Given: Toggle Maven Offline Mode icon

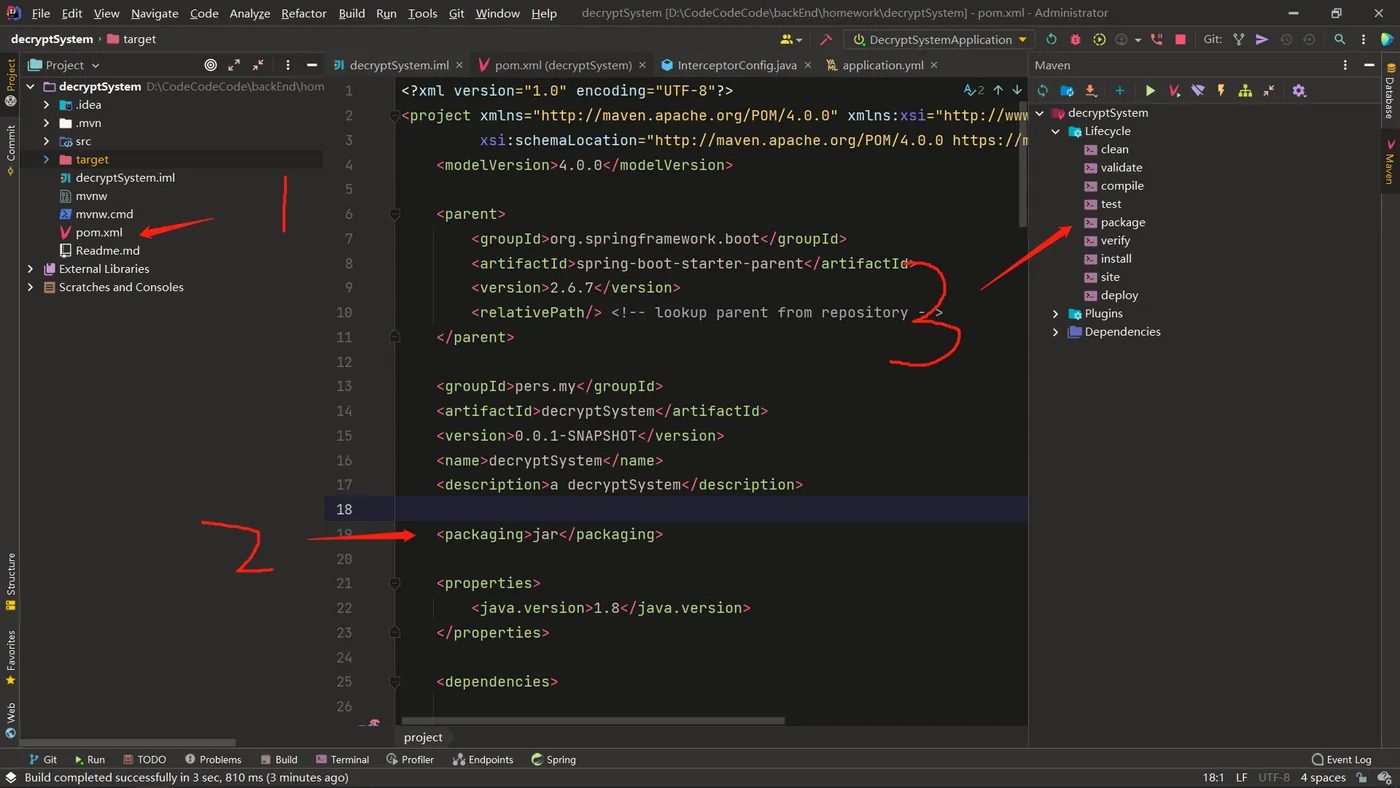Looking at the screenshot, I should [x=1198, y=91].
